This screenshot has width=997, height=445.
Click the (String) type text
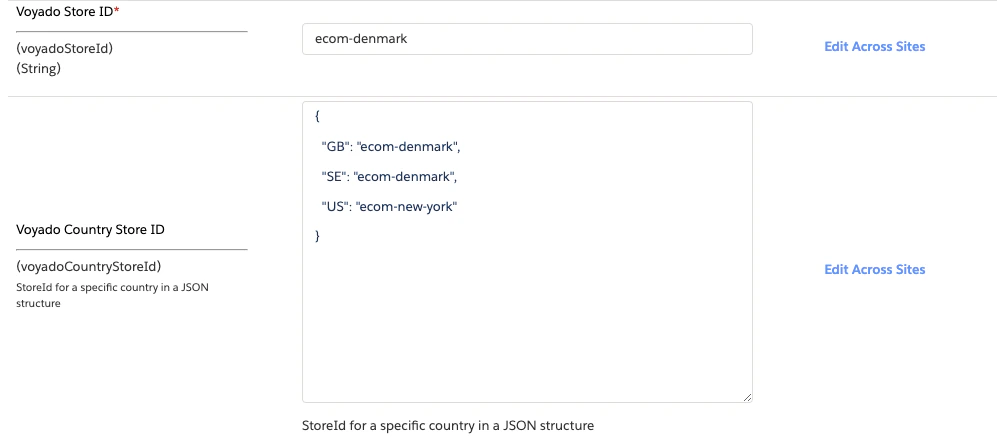(x=38, y=69)
